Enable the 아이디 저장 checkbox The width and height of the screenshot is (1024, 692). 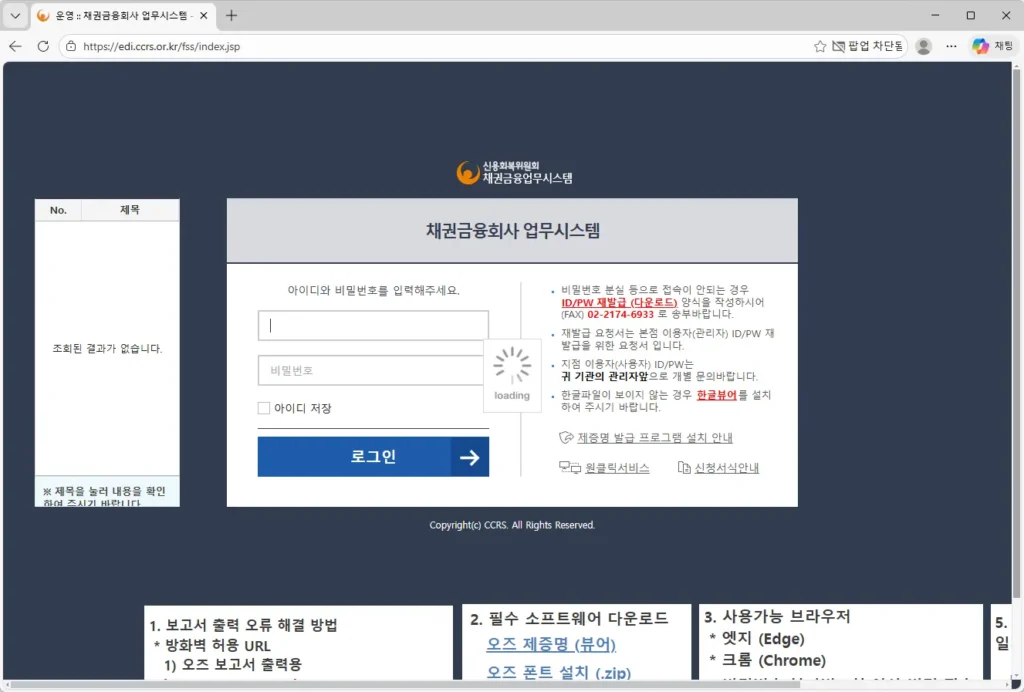click(264, 408)
